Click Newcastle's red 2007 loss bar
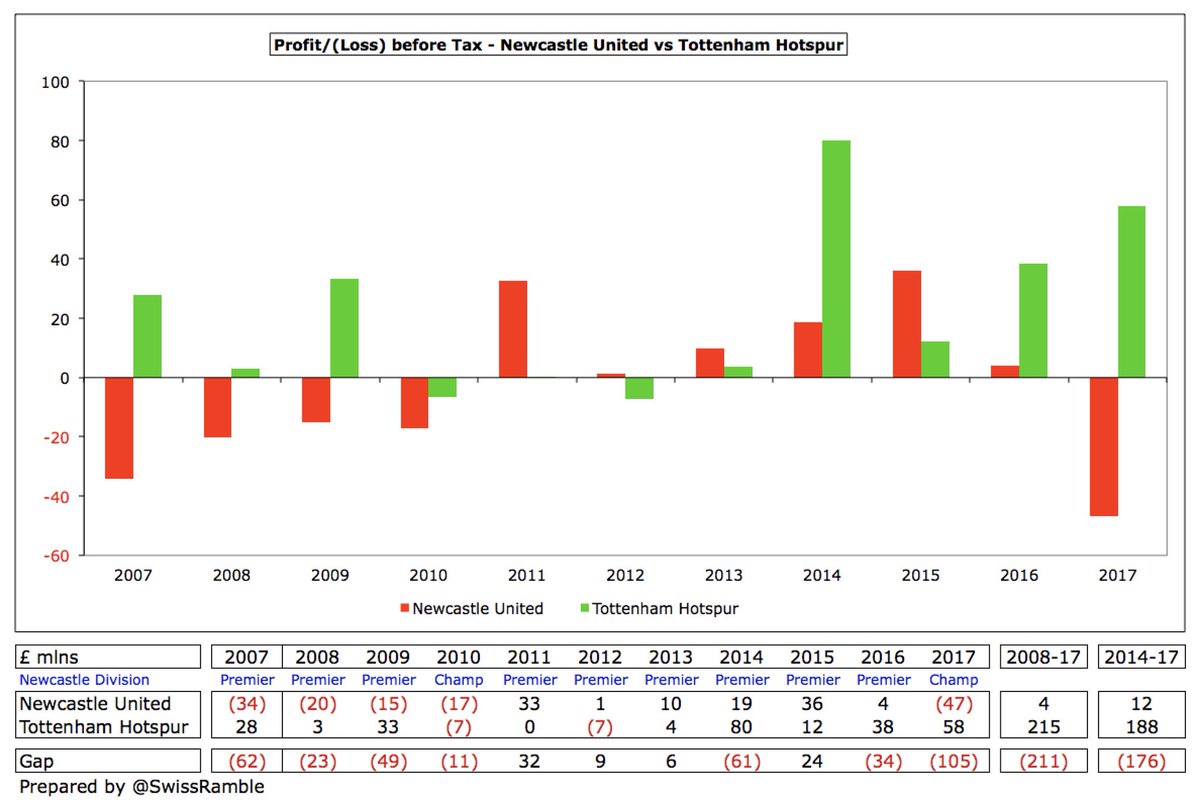Screen dimensions: 1200x804 pyautogui.click(x=119, y=428)
